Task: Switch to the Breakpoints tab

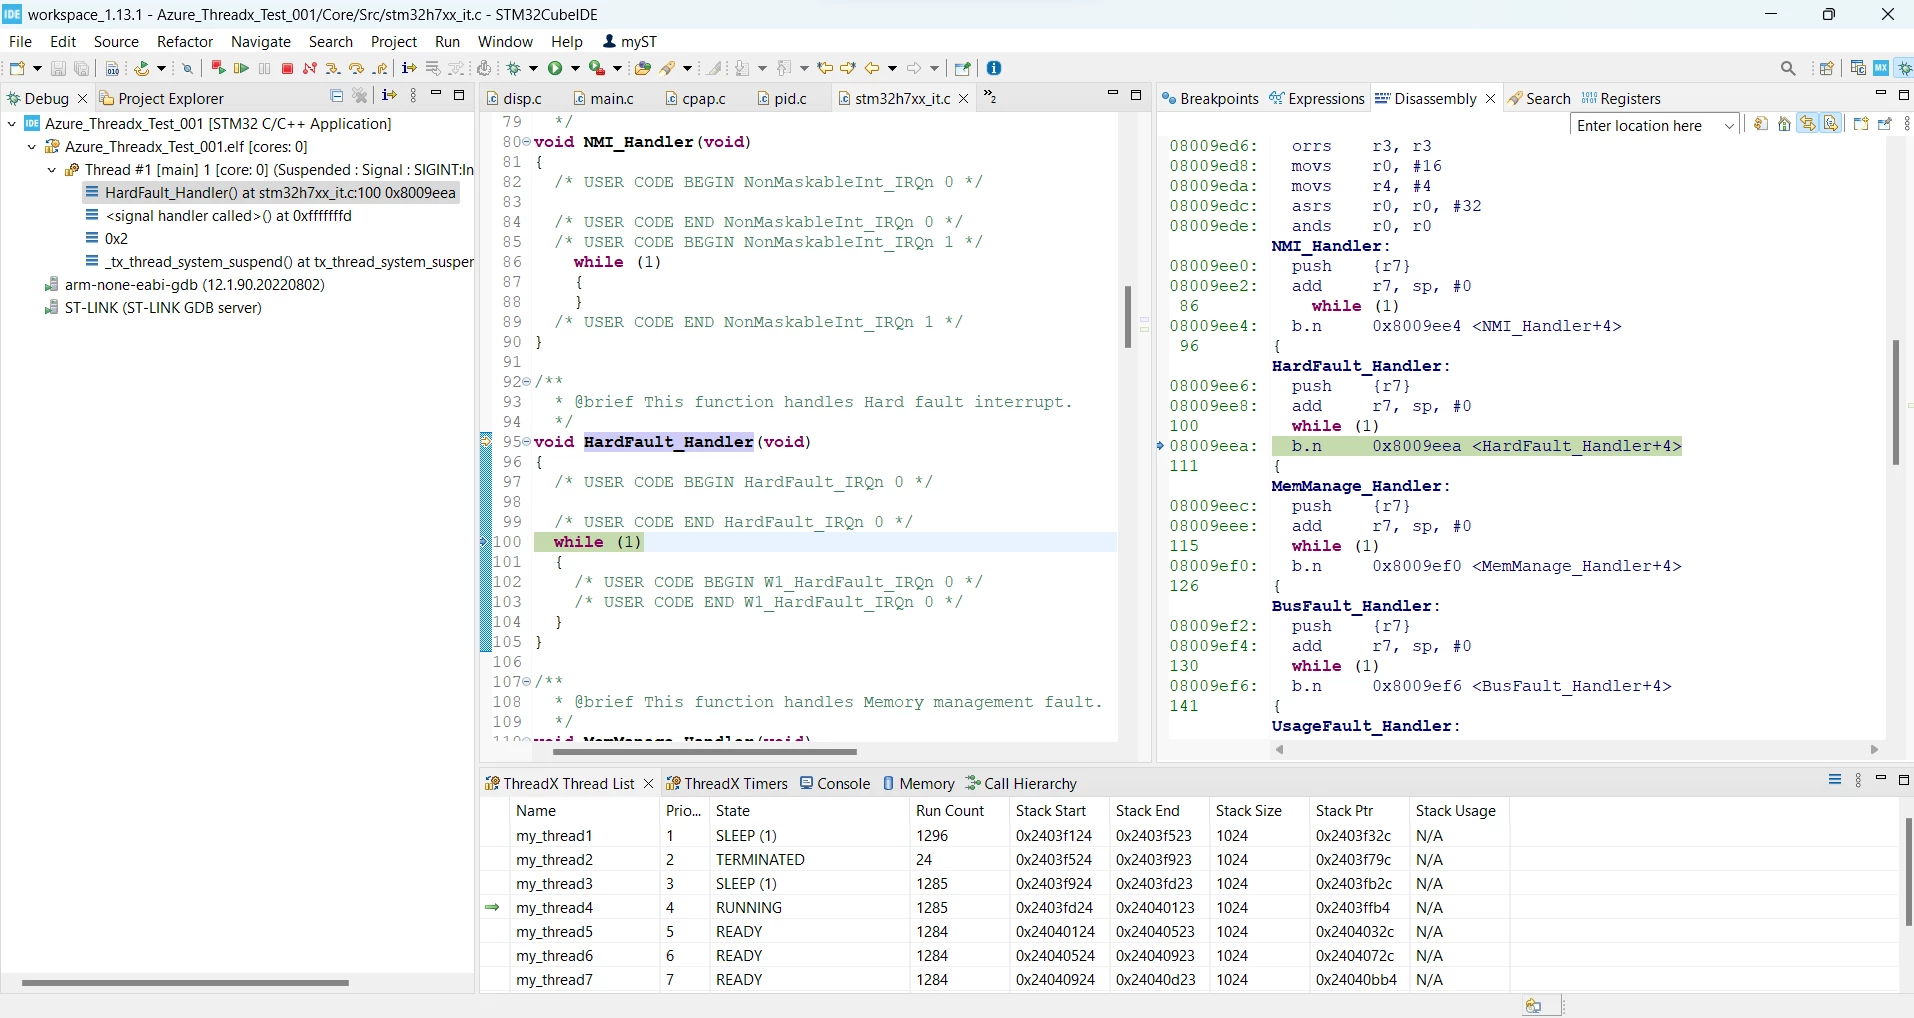Action: click(x=1210, y=98)
